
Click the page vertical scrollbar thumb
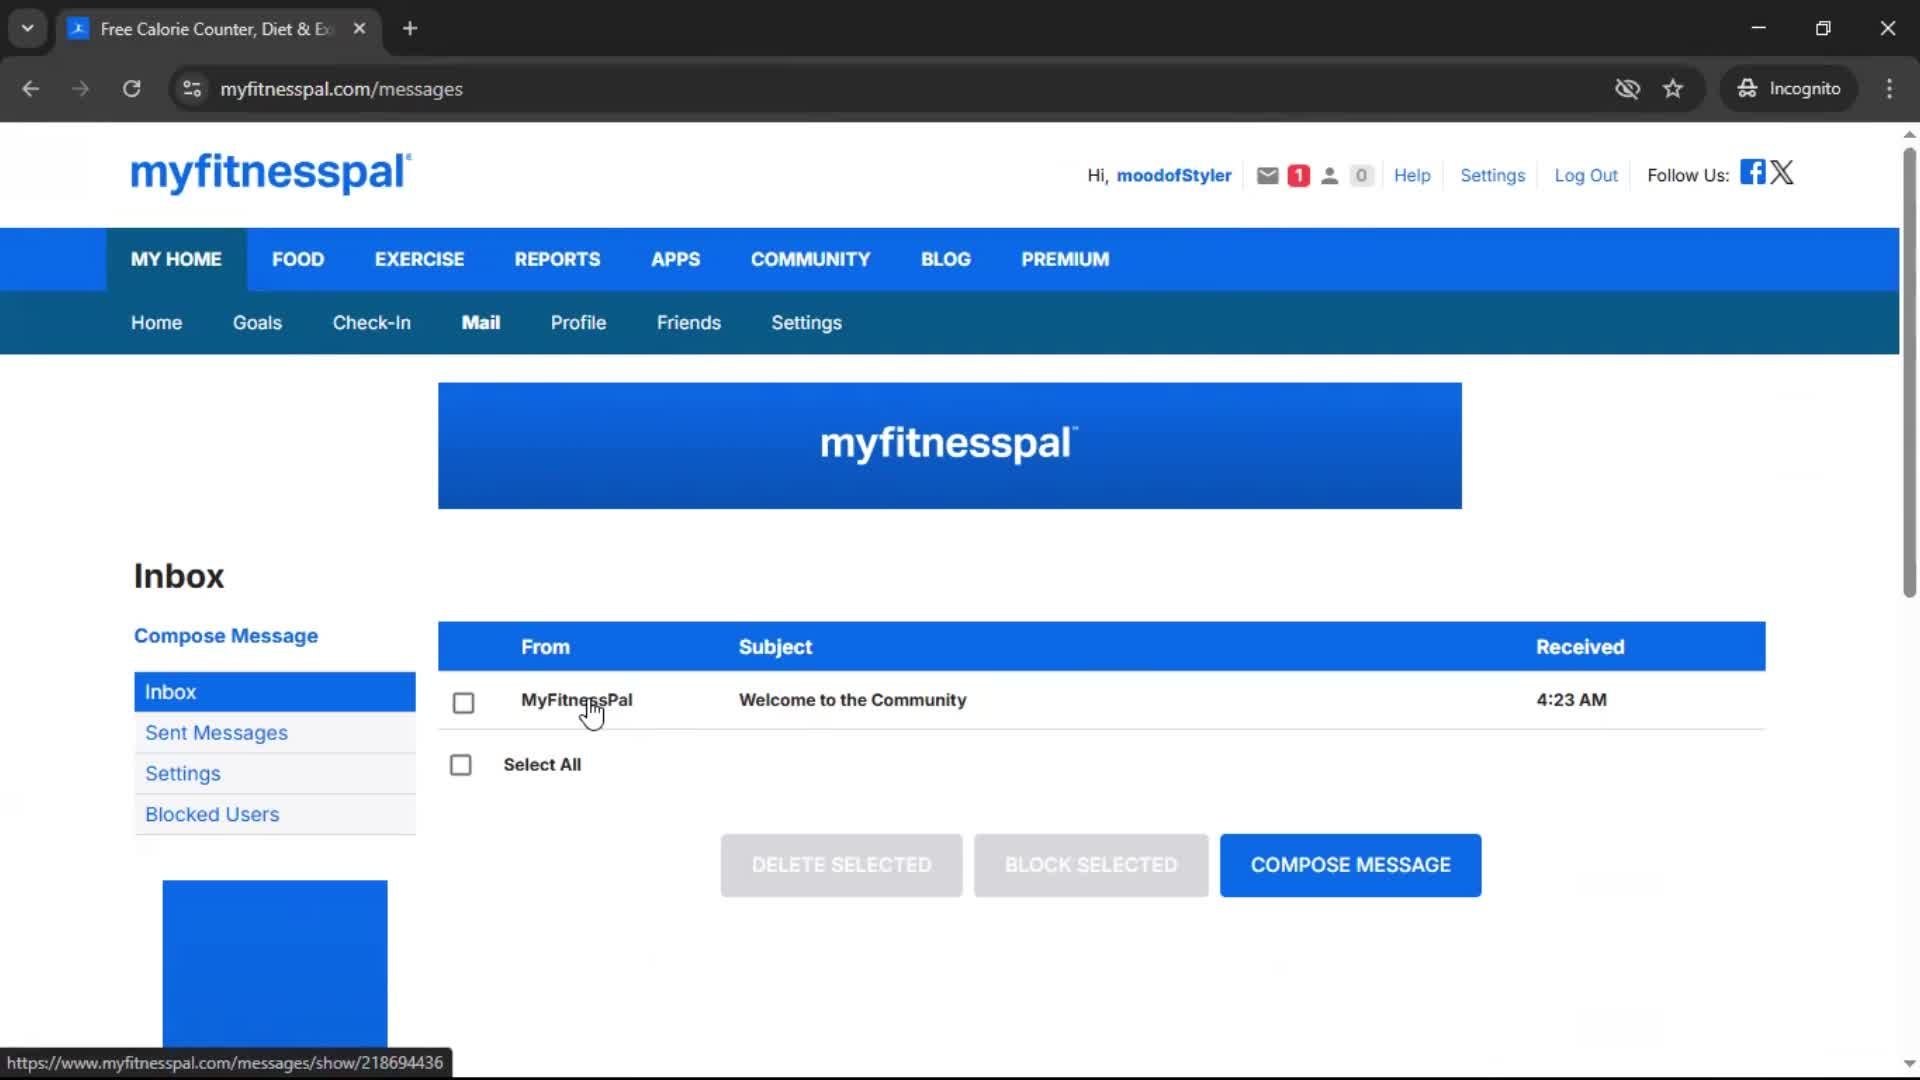(1909, 372)
